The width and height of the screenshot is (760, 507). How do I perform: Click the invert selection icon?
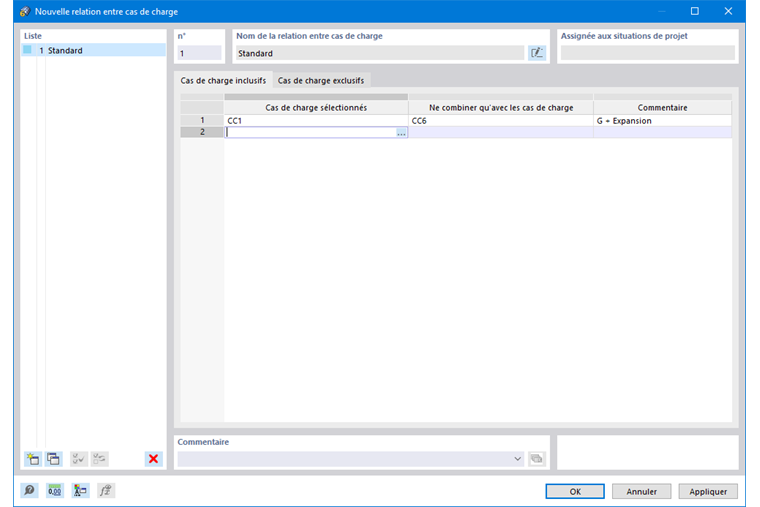[99, 459]
